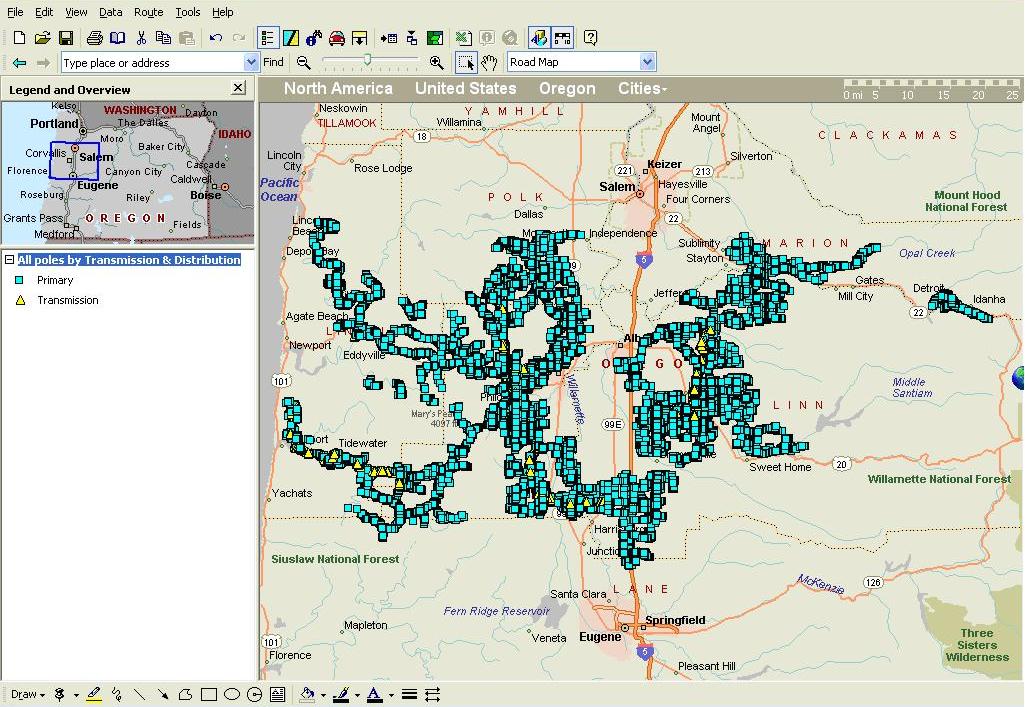
Task: Click the Oregon breadcrumb link
Action: coord(567,88)
